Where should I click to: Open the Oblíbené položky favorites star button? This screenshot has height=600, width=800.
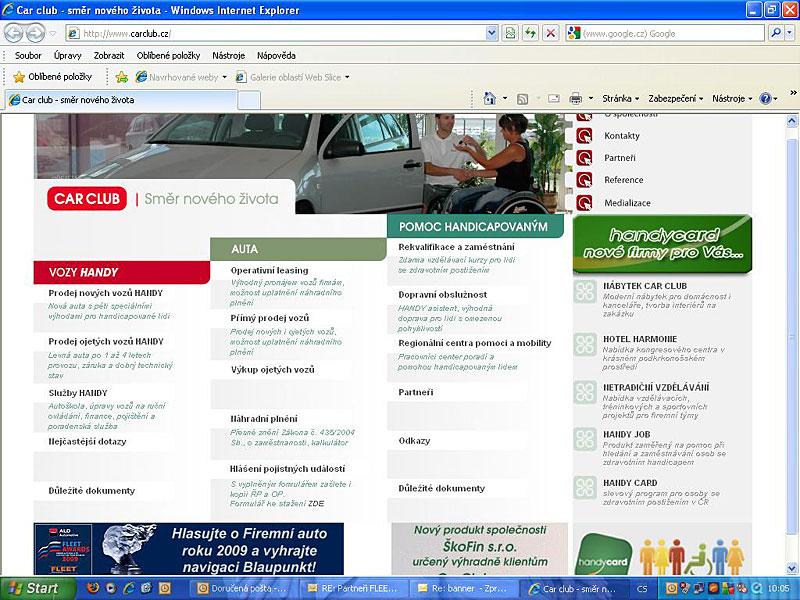tap(53, 77)
